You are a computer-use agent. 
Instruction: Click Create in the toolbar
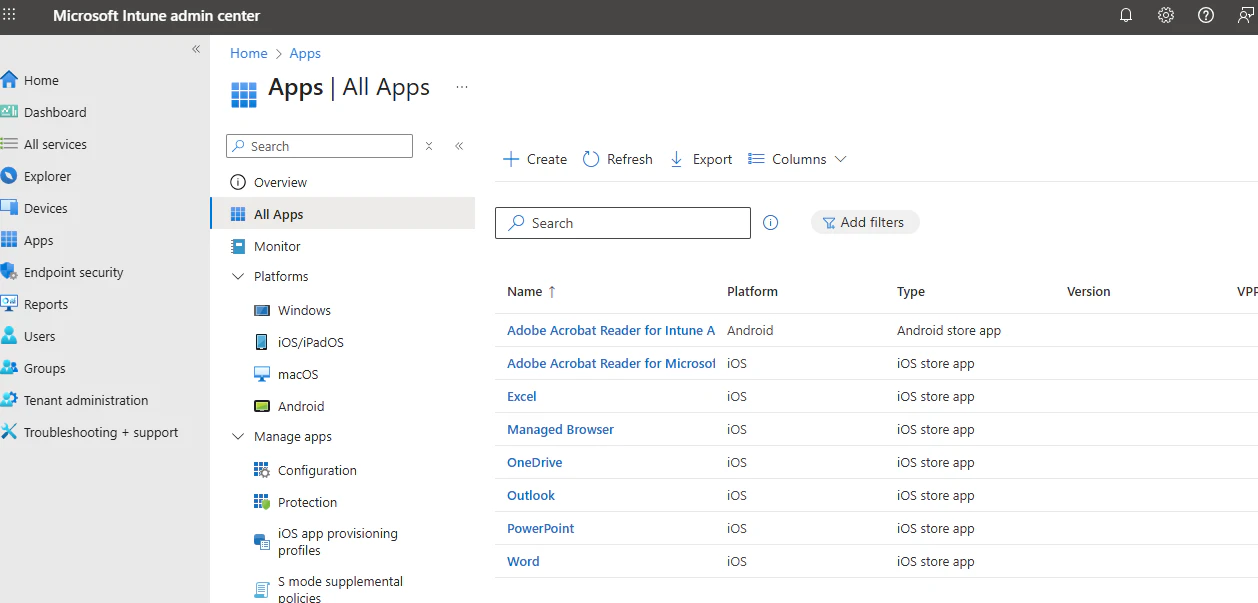point(535,159)
